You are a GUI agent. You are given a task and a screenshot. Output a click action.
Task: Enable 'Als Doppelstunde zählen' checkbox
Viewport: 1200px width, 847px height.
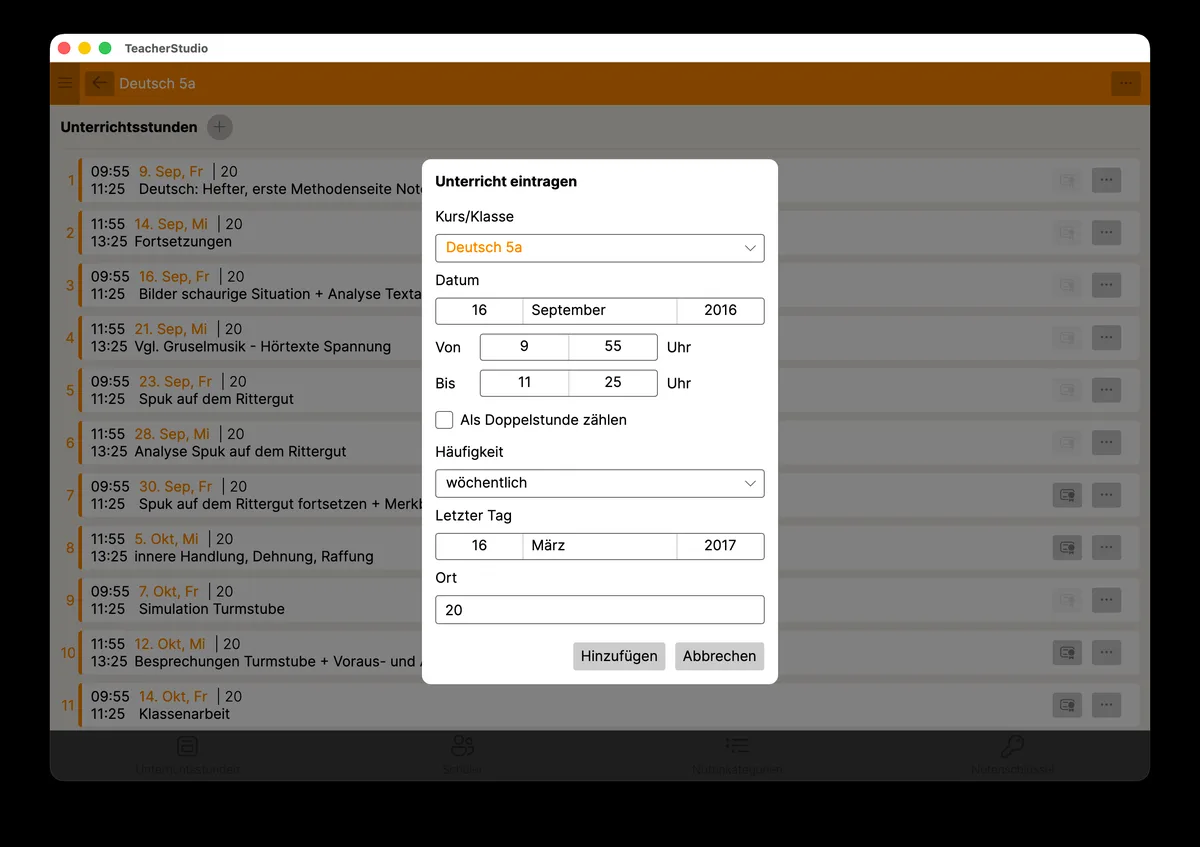[445, 420]
